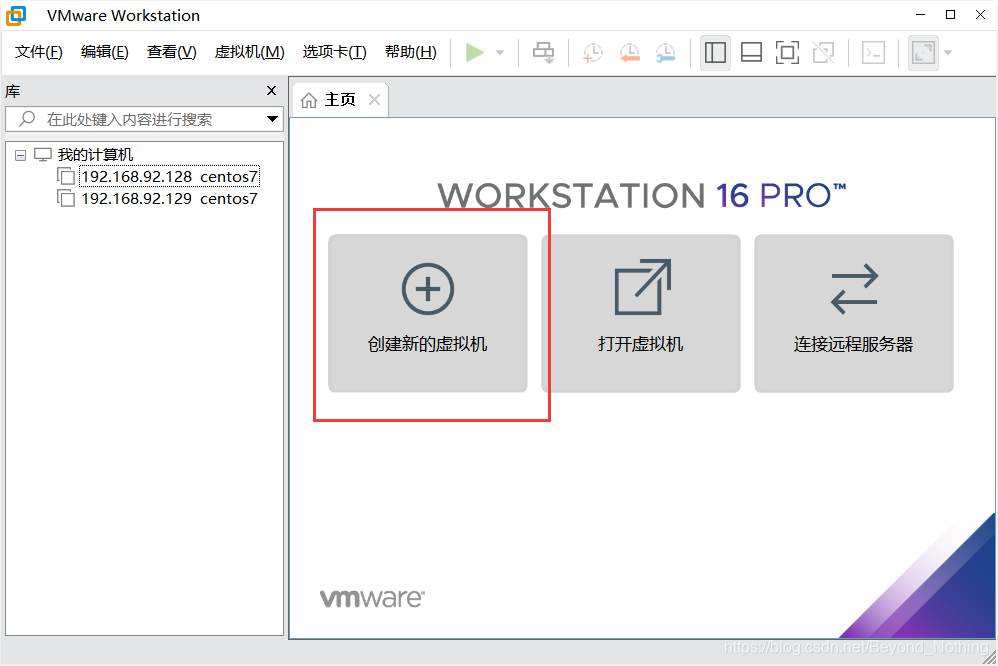
Task: Revert to snapshot icon with orange arrow
Action: 629,53
